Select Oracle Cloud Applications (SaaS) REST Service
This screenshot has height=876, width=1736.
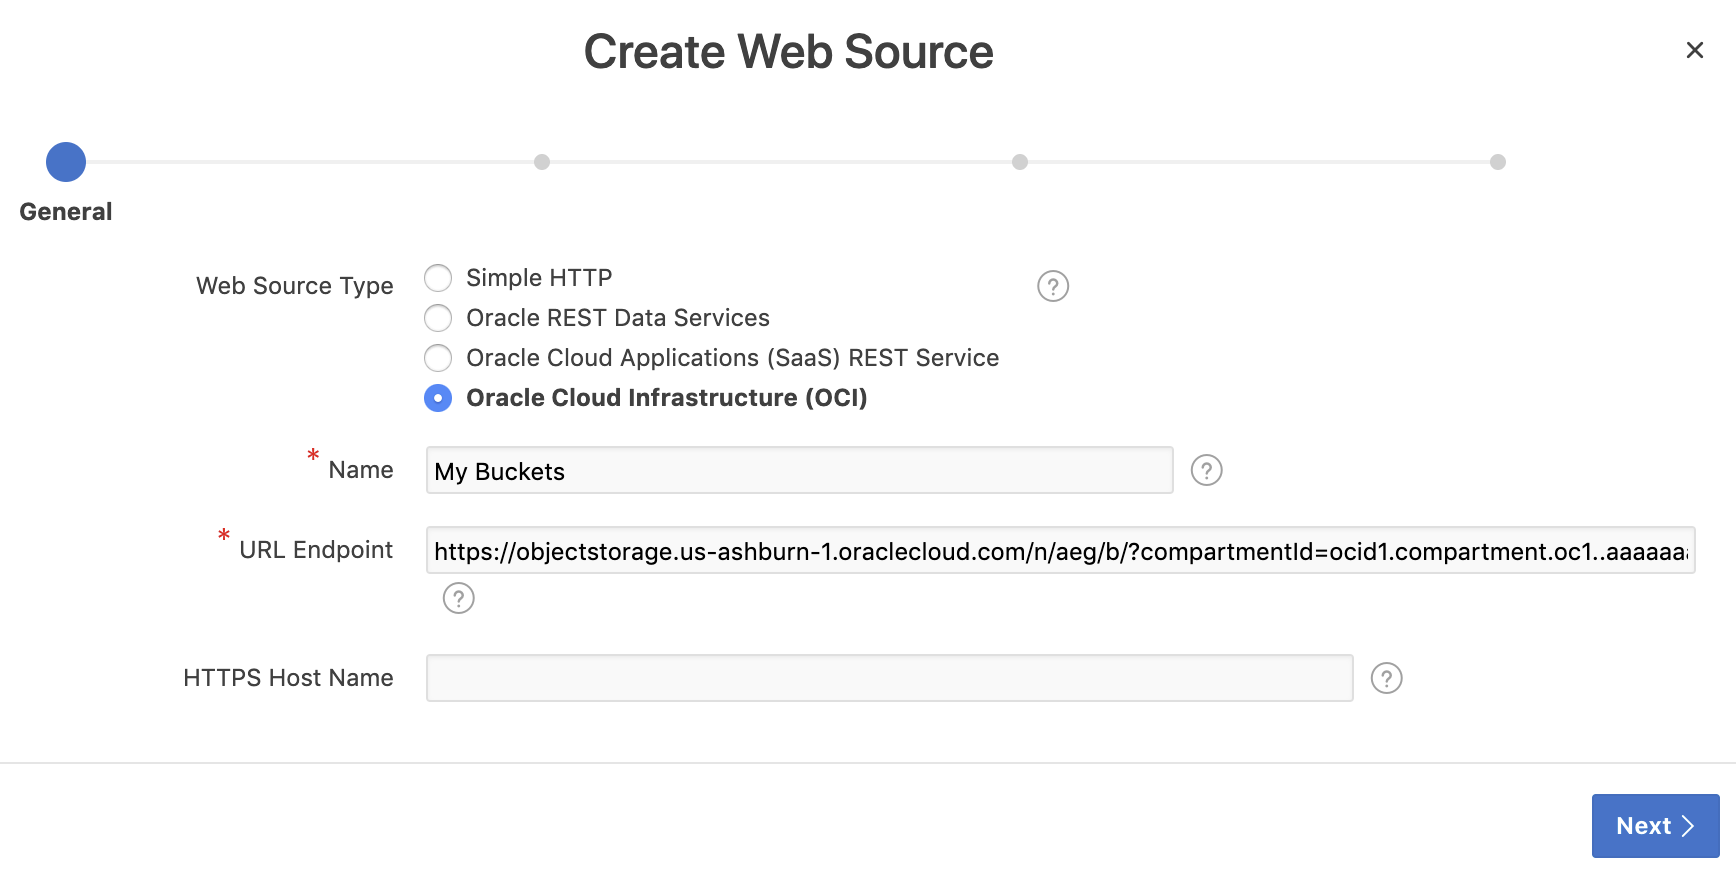tap(438, 358)
